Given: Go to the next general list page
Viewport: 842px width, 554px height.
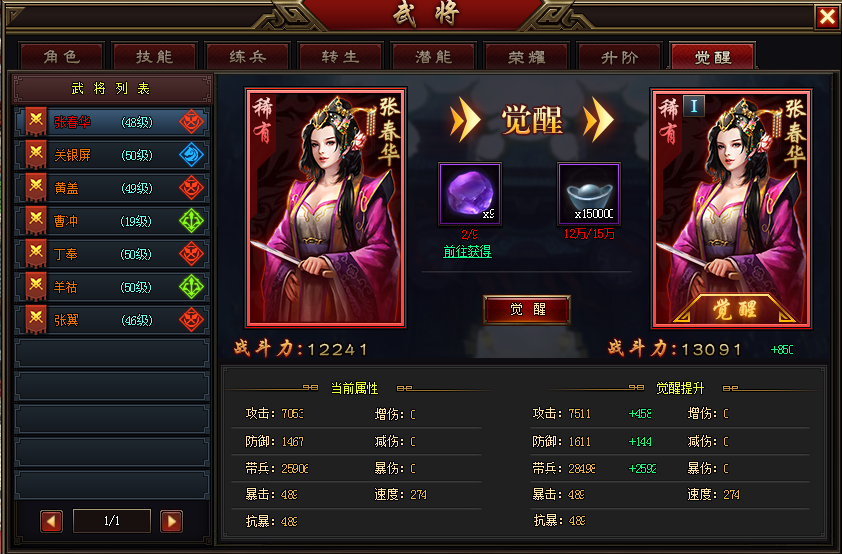Looking at the screenshot, I should [171, 521].
